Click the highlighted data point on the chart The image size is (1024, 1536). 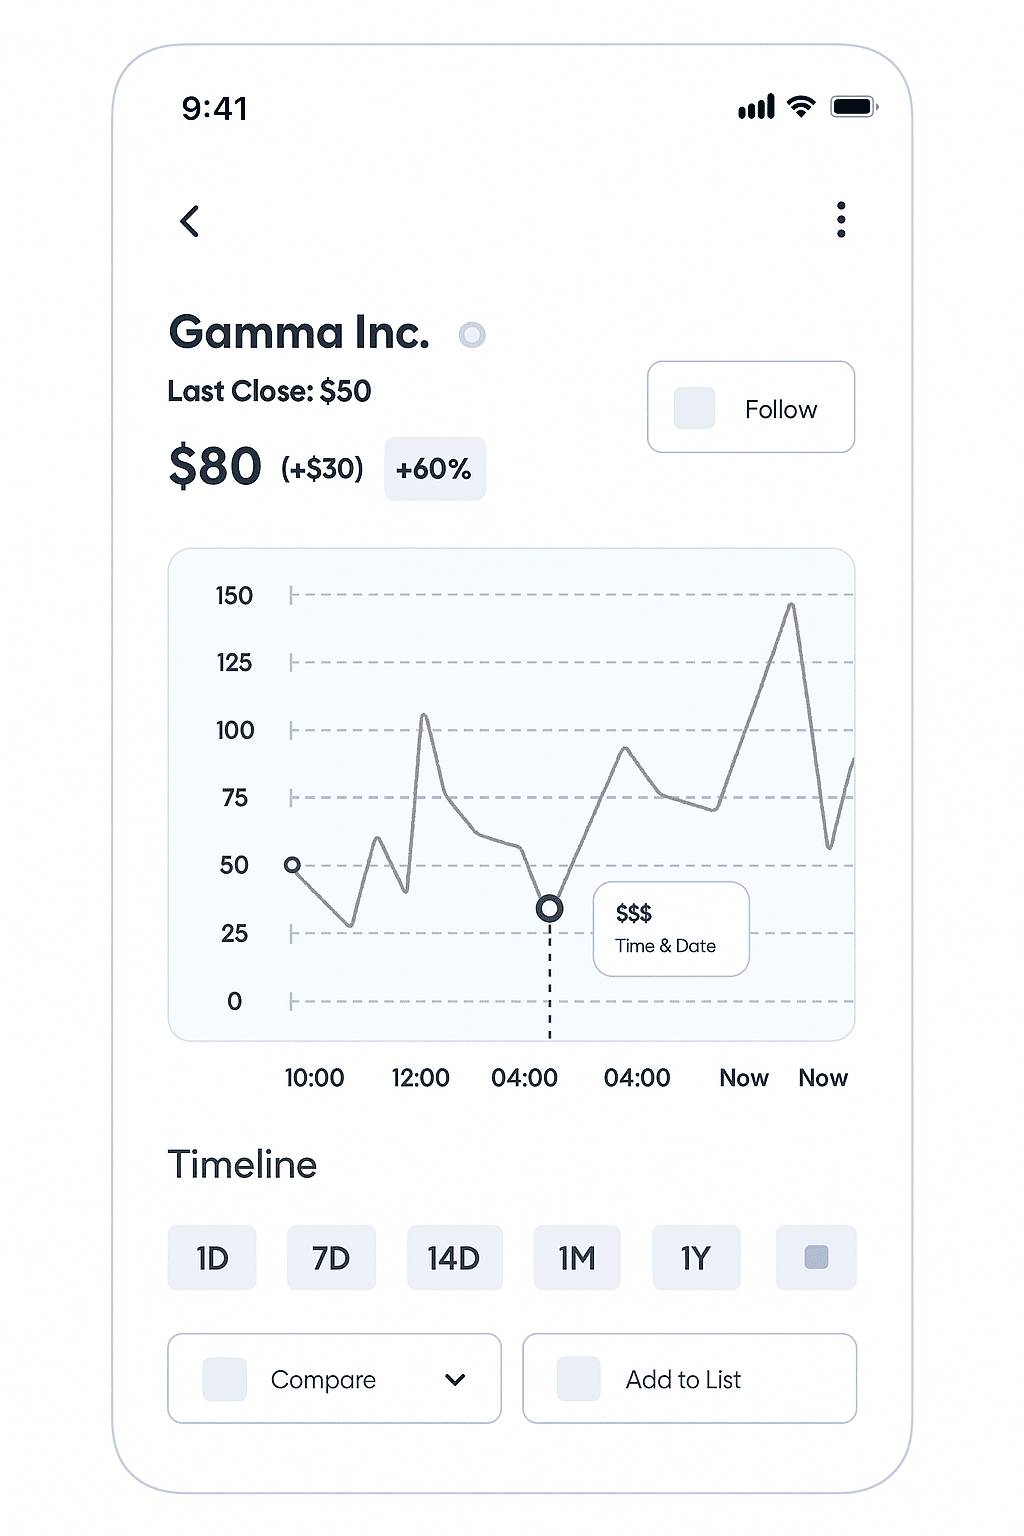(549, 908)
